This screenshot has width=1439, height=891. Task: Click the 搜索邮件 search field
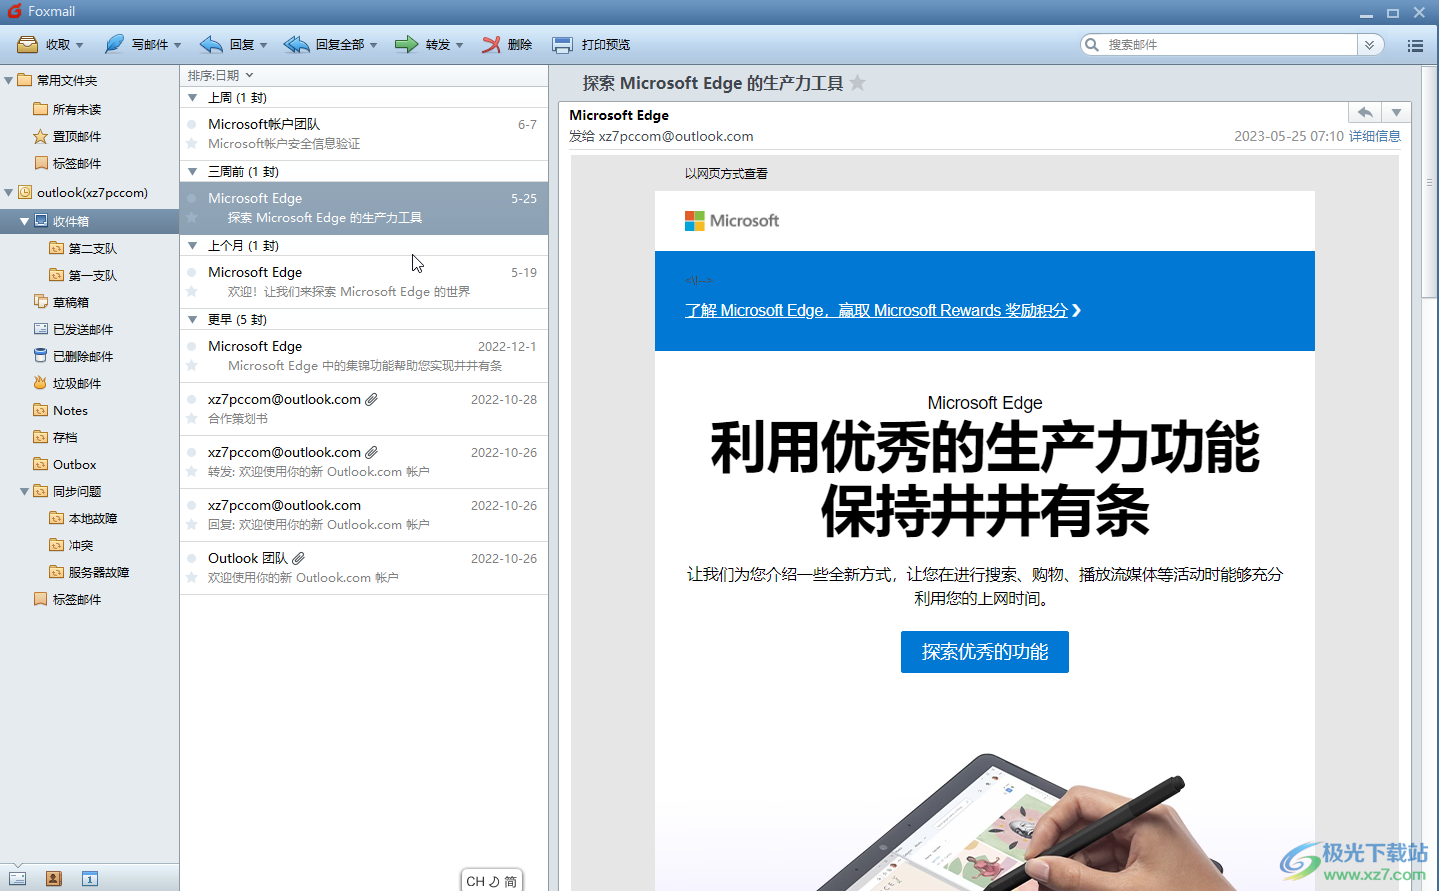[1229, 45]
